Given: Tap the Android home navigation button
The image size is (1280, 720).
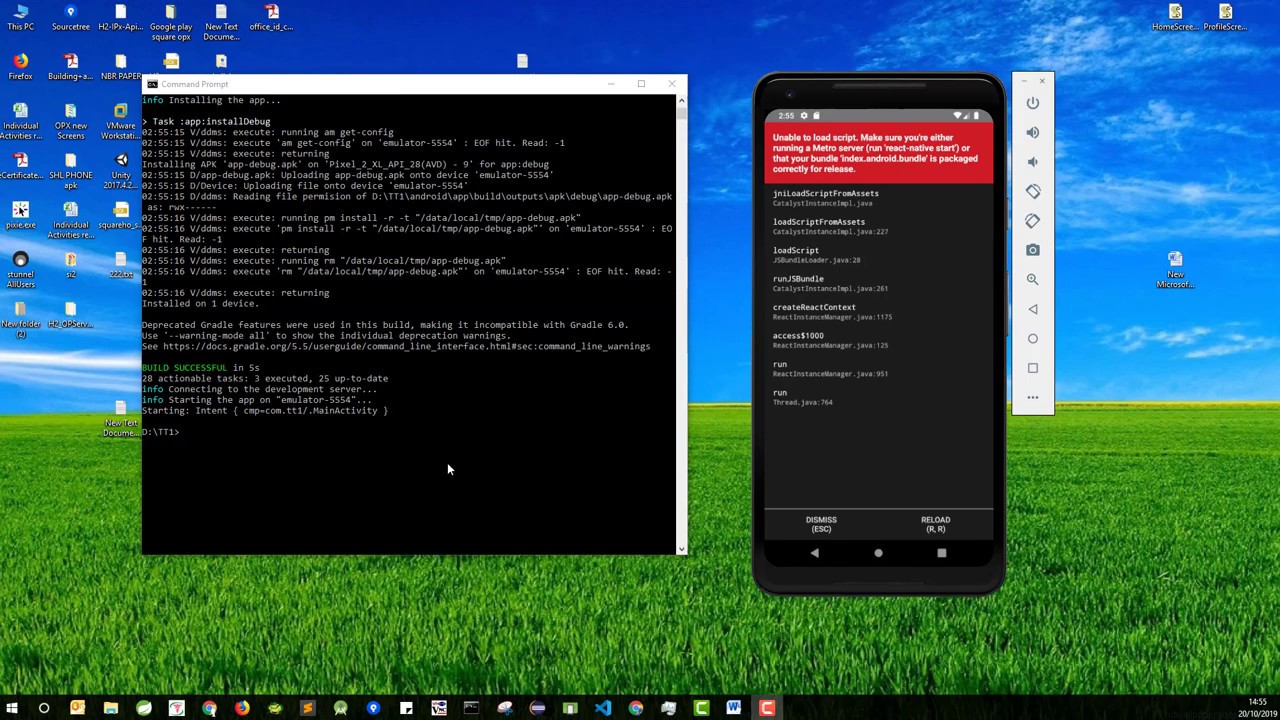Looking at the screenshot, I should (x=878, y=553).
